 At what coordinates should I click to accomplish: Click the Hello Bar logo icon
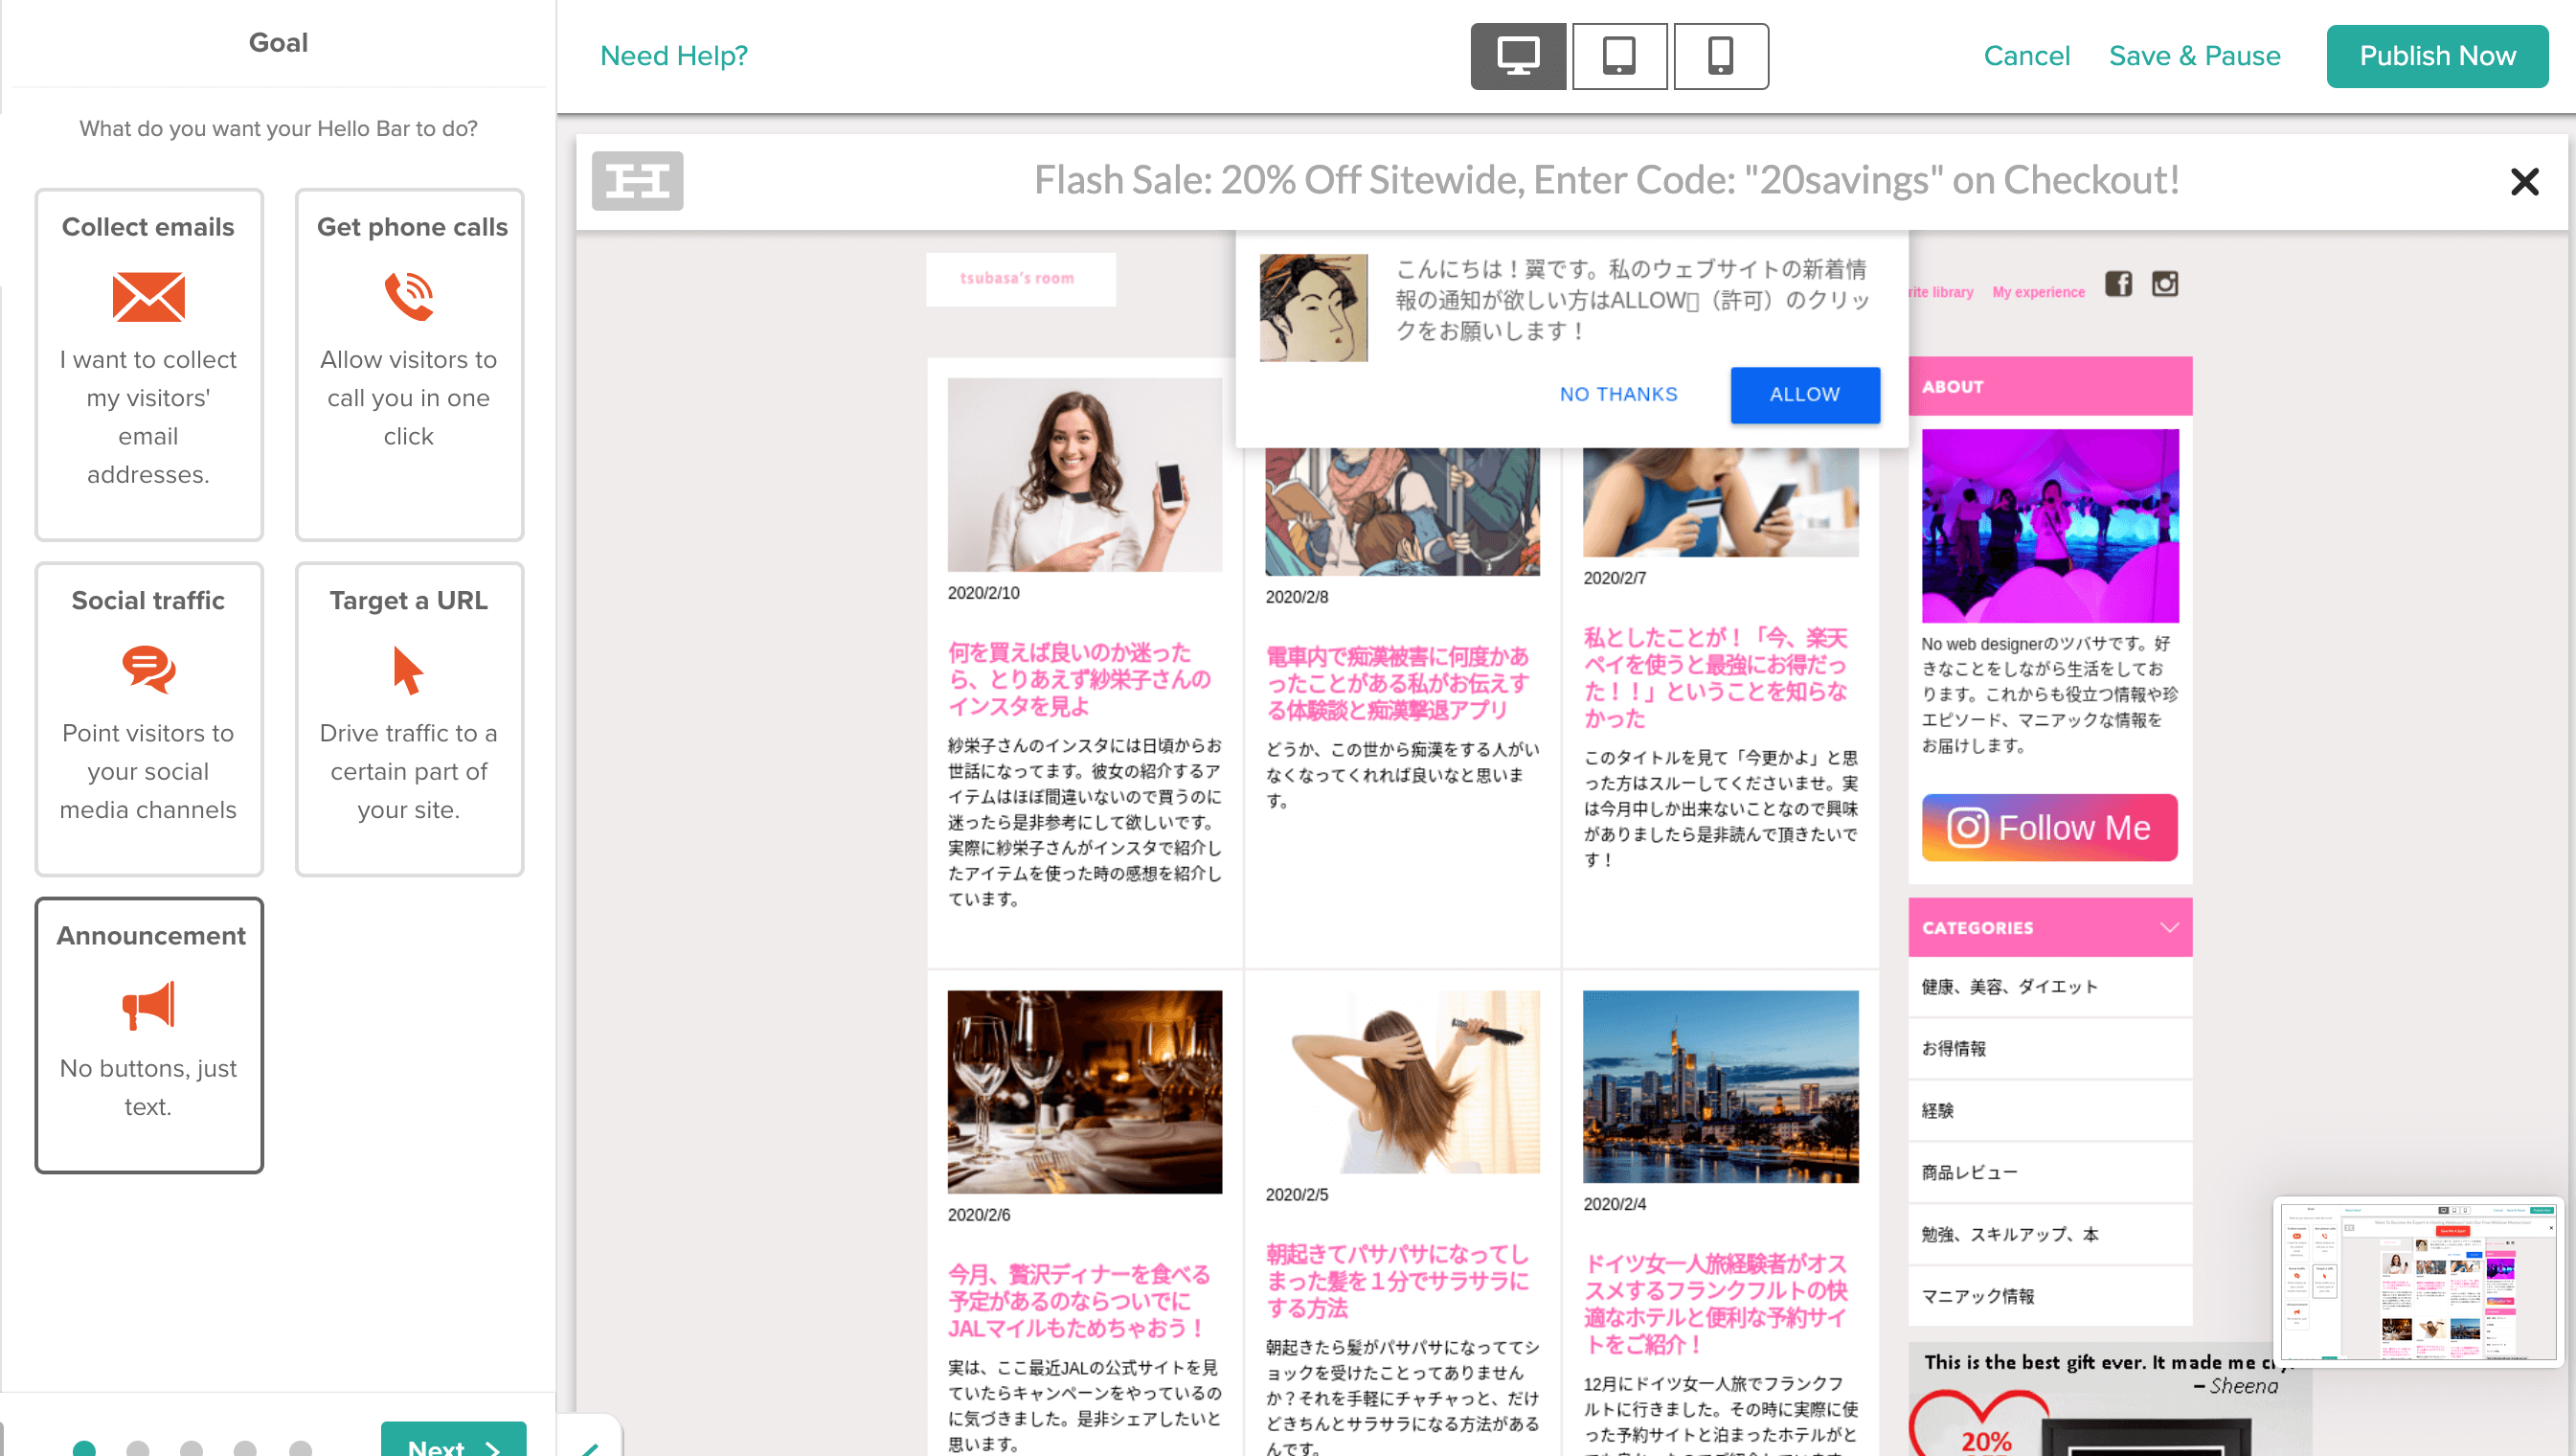[x=637, y=181]
